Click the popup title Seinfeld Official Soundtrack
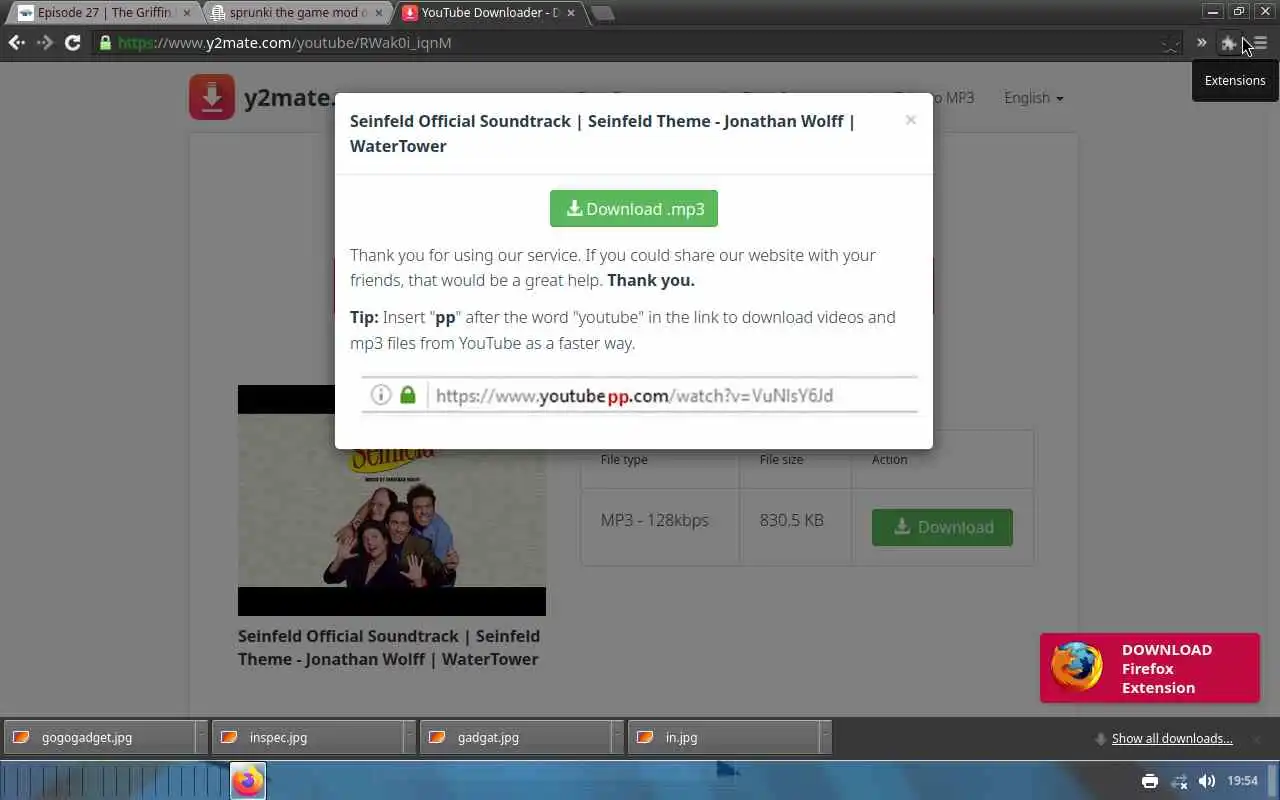This screenshot has width=1280, height=800. [602, 133]
